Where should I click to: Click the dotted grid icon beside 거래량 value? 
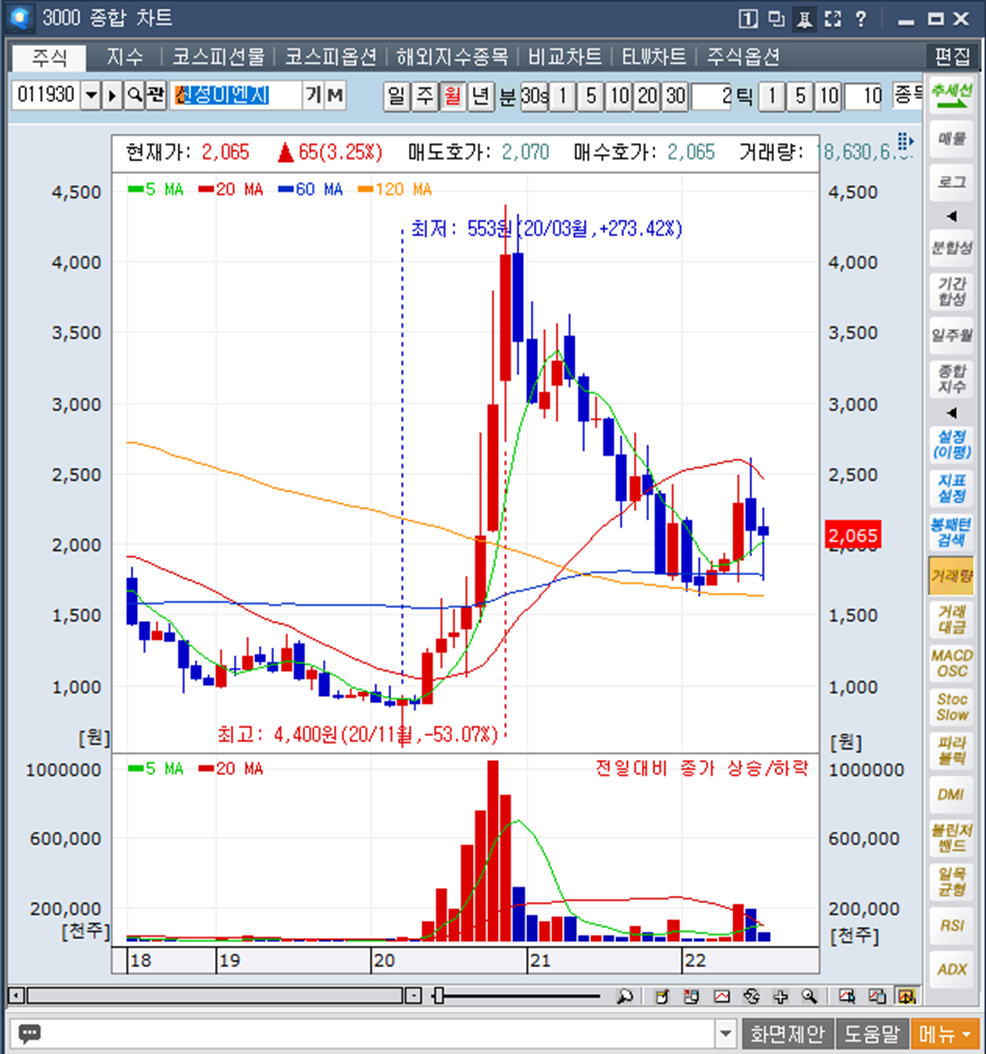[905, 141]
